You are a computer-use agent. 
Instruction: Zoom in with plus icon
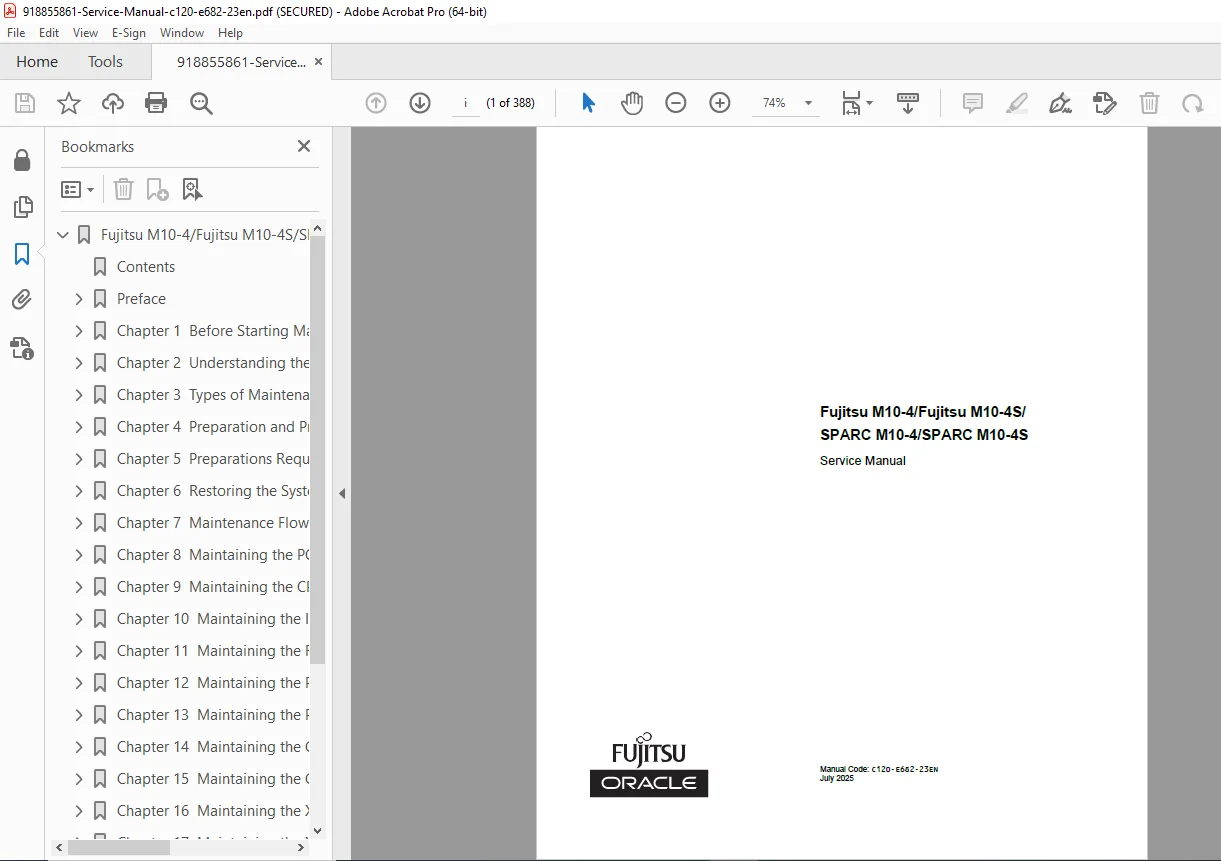720,103
